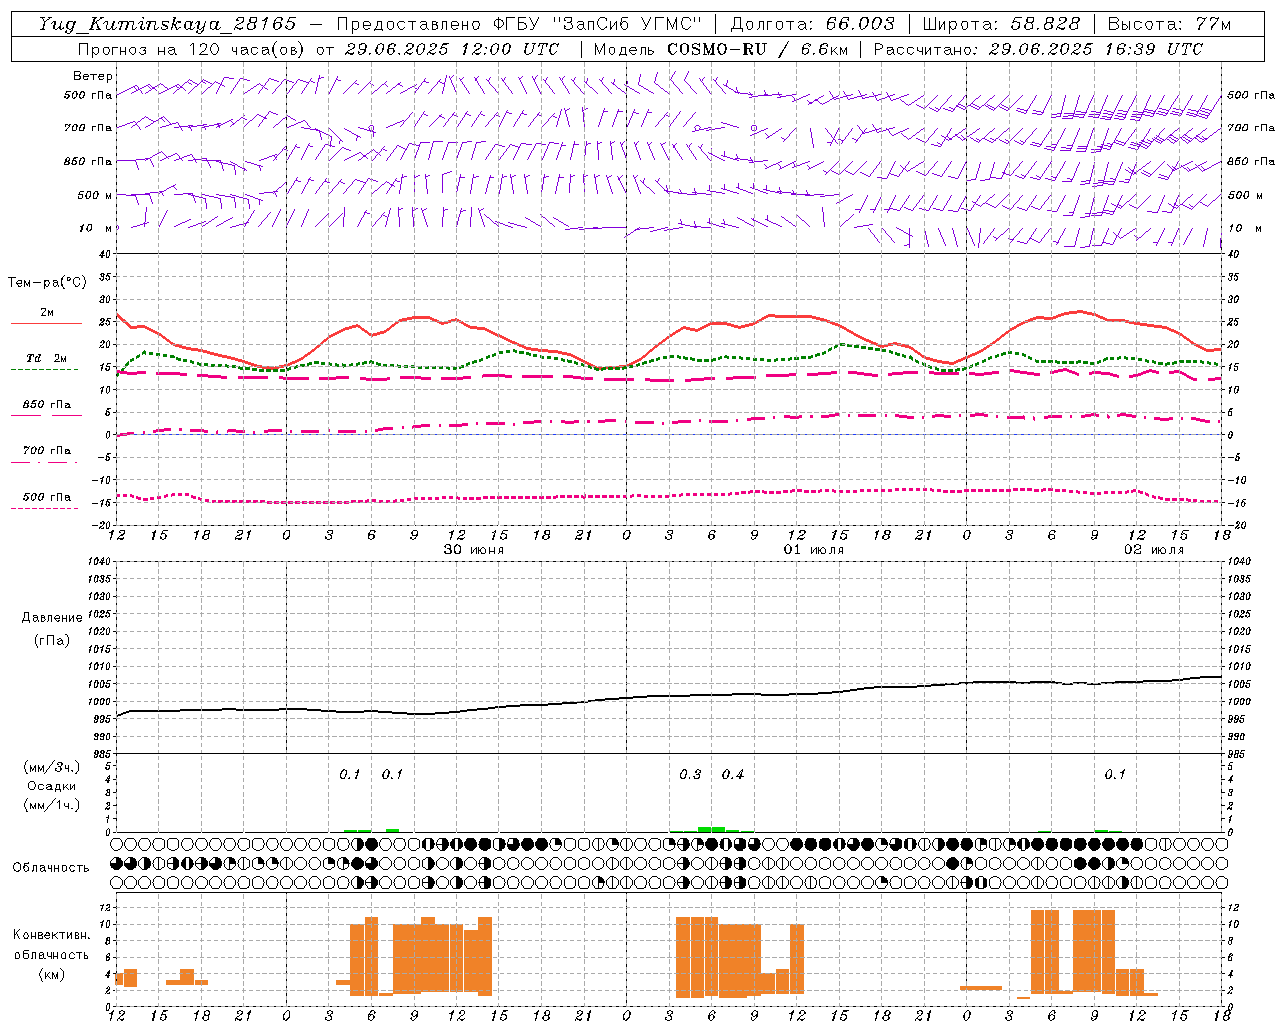Click the 850 гПа temperature legend entry

pyautogui.click(x=47, y=405)
